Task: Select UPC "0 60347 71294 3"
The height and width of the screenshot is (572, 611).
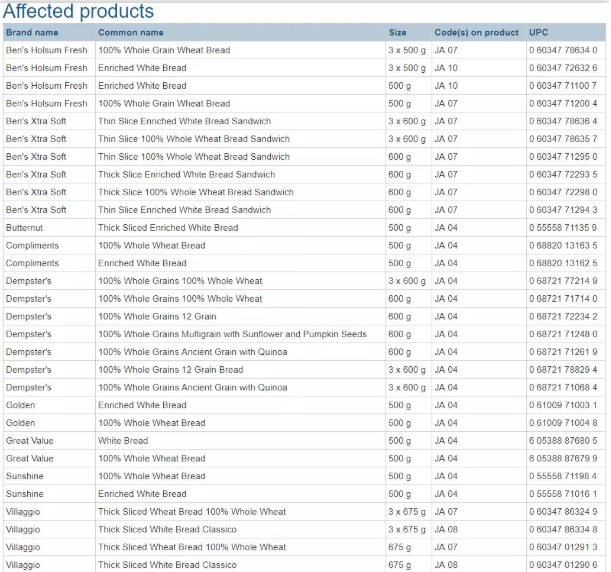Action: (x=563, y=210)
